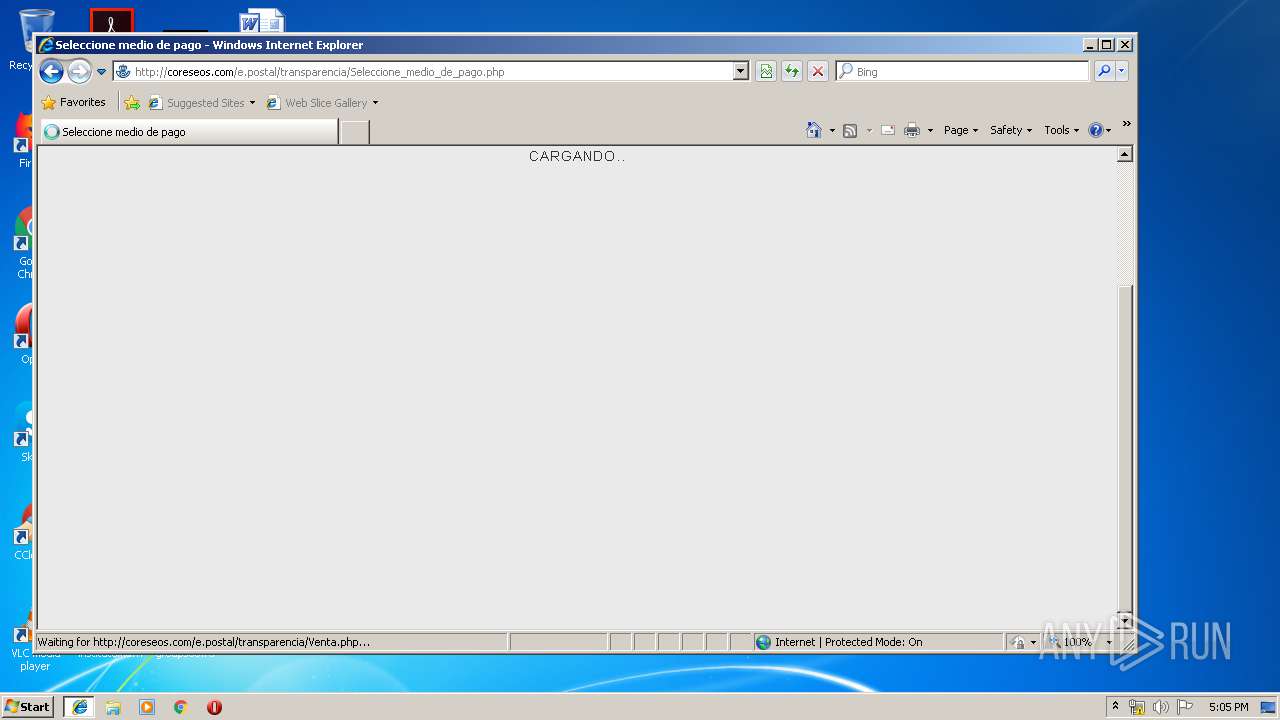Open the recent pages dropdown arrow
Screen dimensions: 1280x720
pos(101,72)
